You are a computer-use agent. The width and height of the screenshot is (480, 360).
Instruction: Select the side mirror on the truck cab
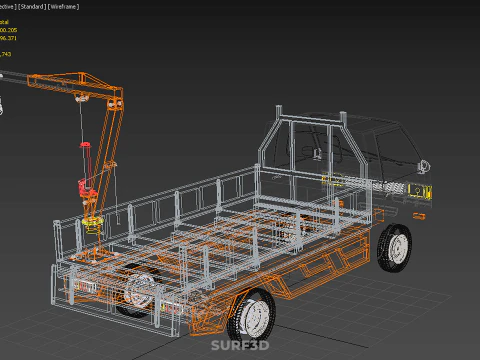coord(424,166)
